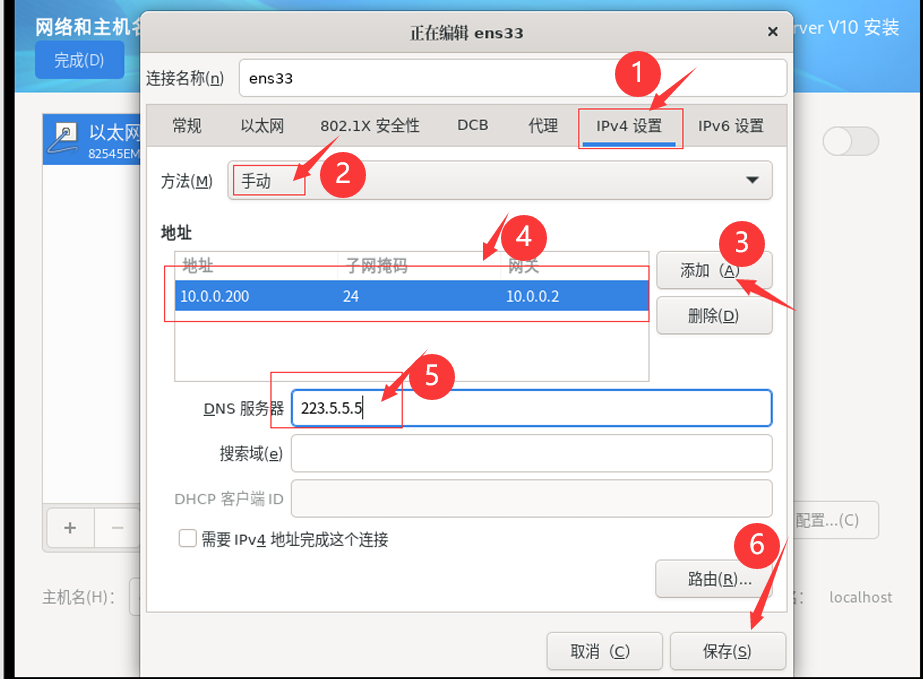Click the DNS 服务器 input field
The image size is (923, 679).
click(x=531, y=408)
